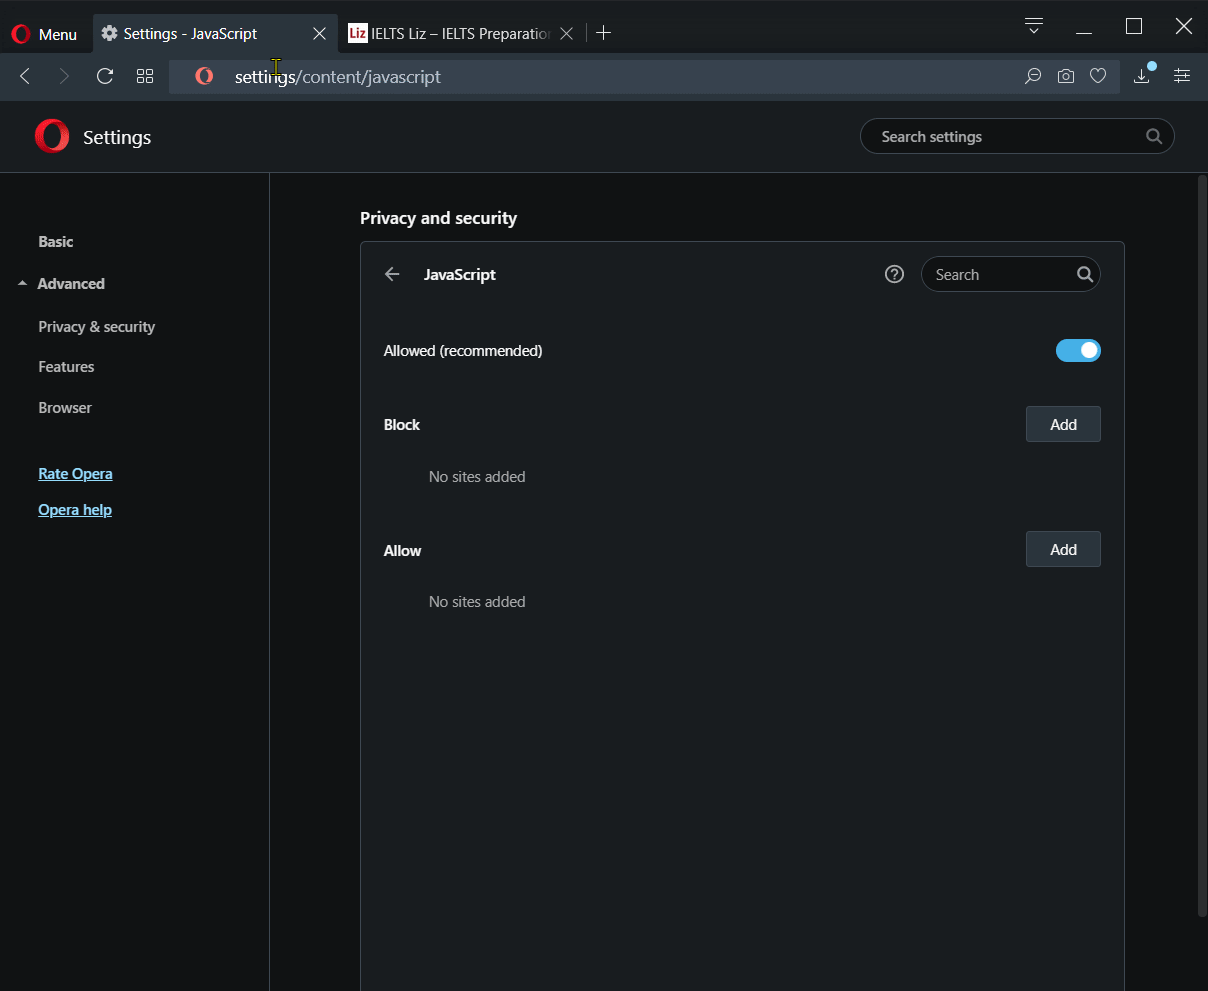
Task: Close the Settings - JavaScript tab
Action: 319,34
